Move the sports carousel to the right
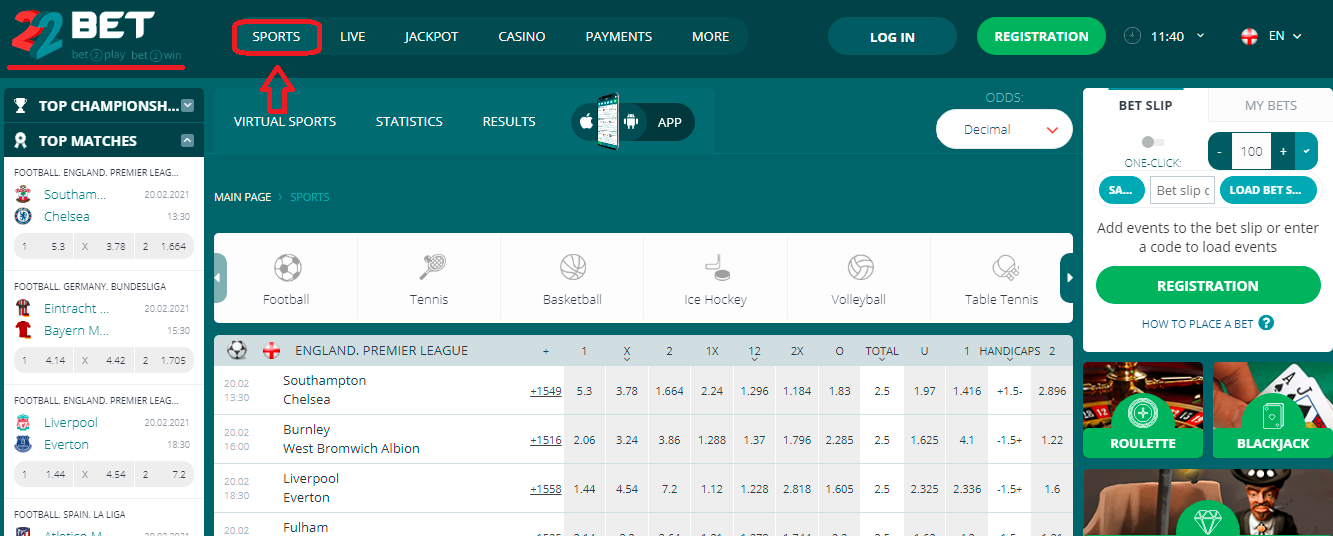Screen dimensions: 1333x536 tap(1068, 278)
